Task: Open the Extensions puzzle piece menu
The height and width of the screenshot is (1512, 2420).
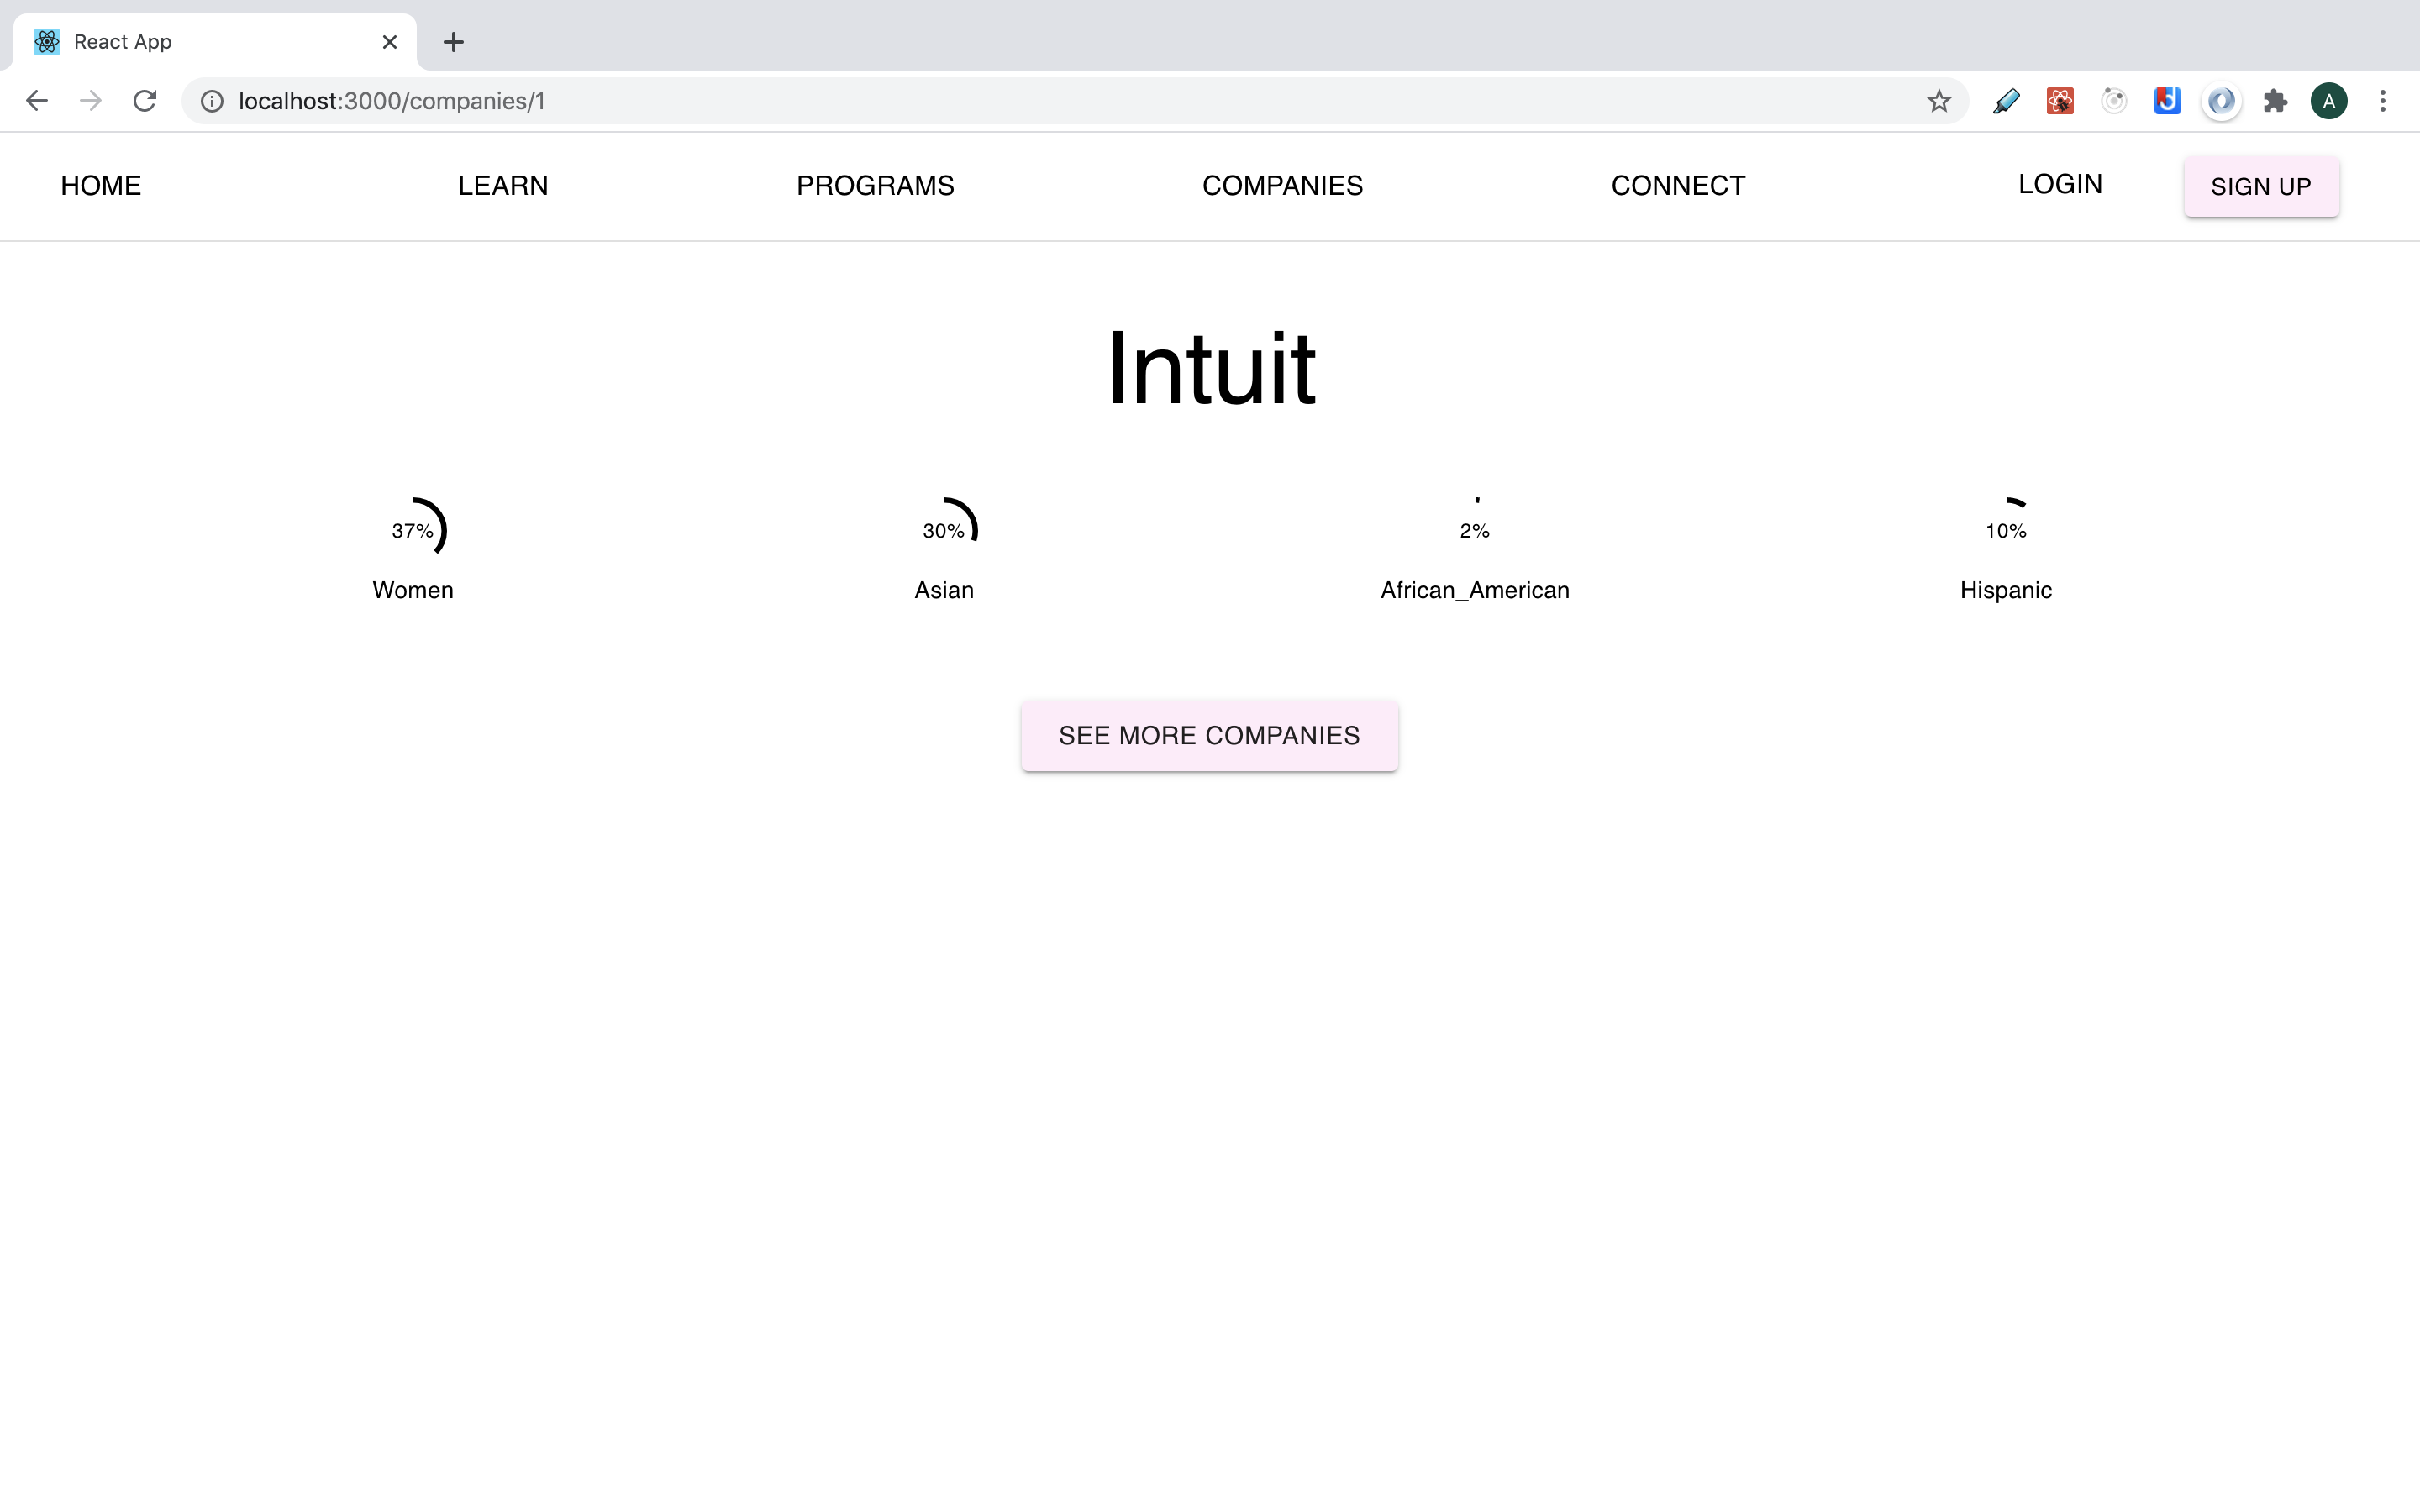Action: click(2275, 101)
